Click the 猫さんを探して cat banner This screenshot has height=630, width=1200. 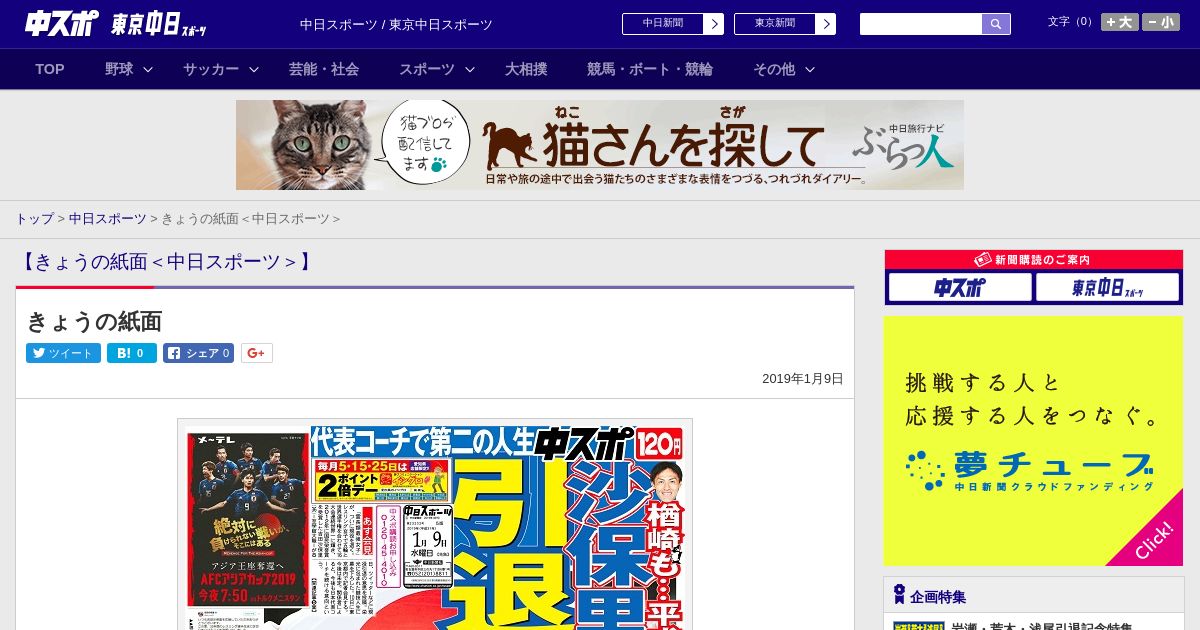(600, 145)
